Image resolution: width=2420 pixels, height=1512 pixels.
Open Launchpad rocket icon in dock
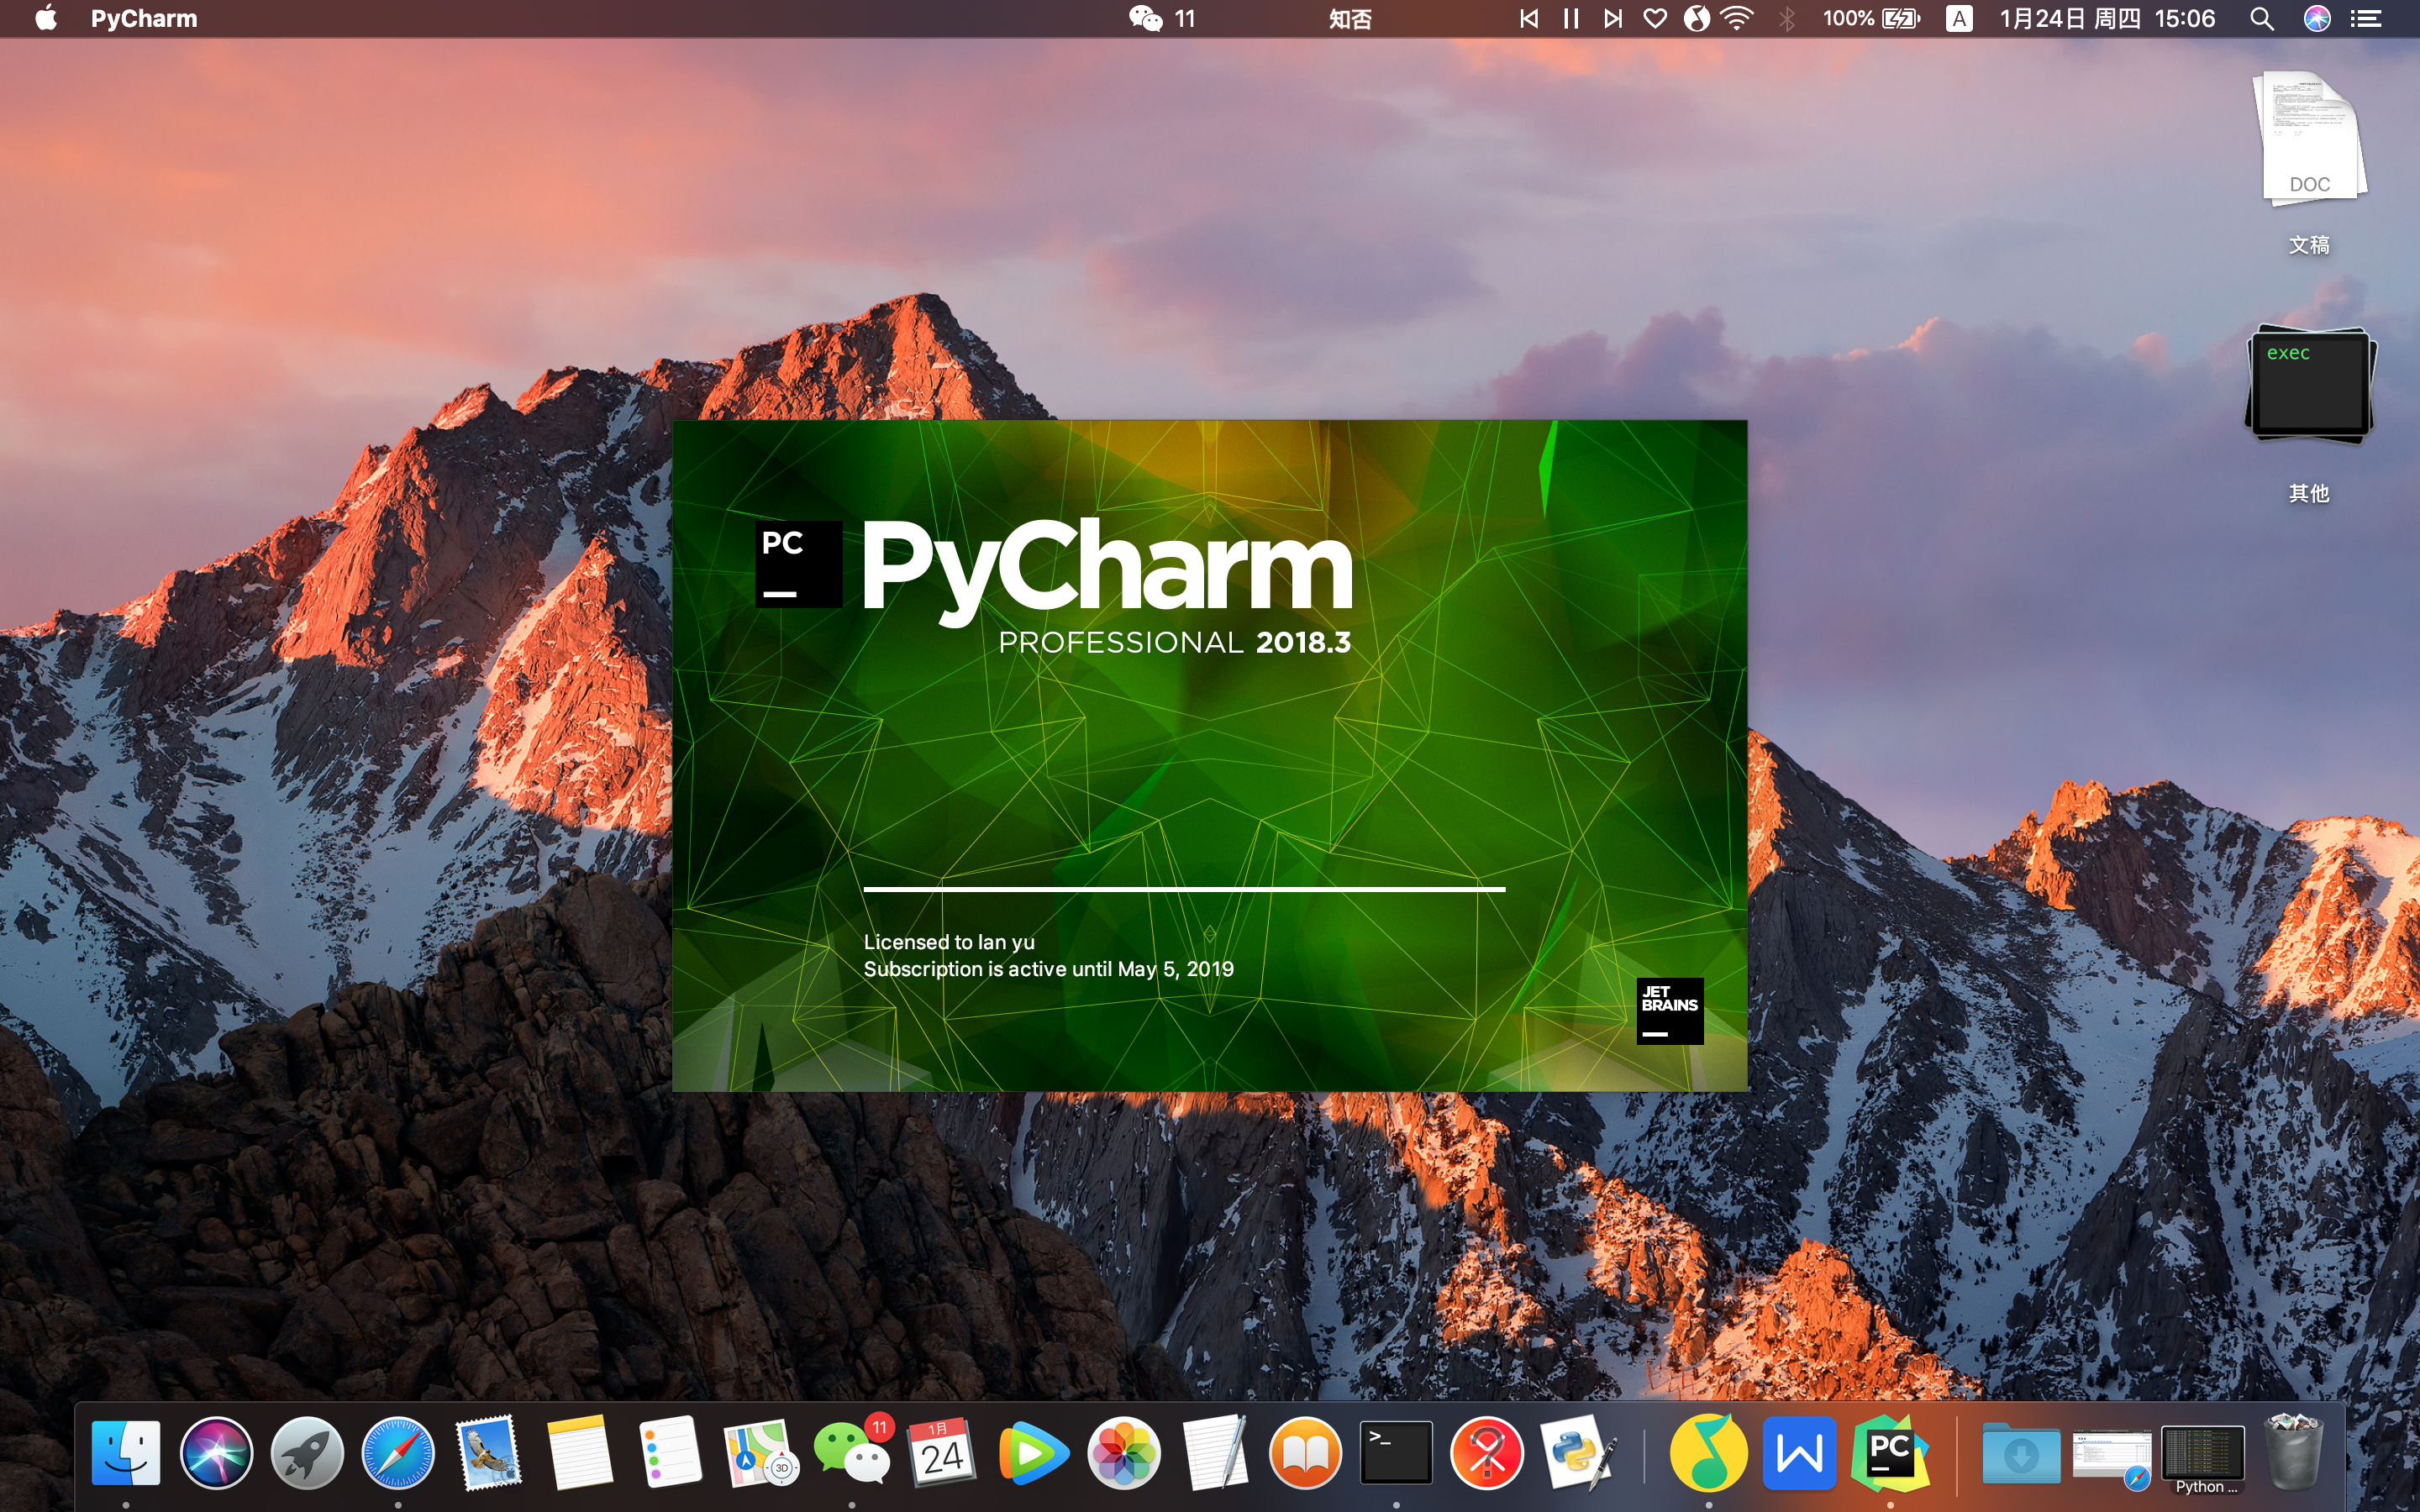[x=307, y=1453]
